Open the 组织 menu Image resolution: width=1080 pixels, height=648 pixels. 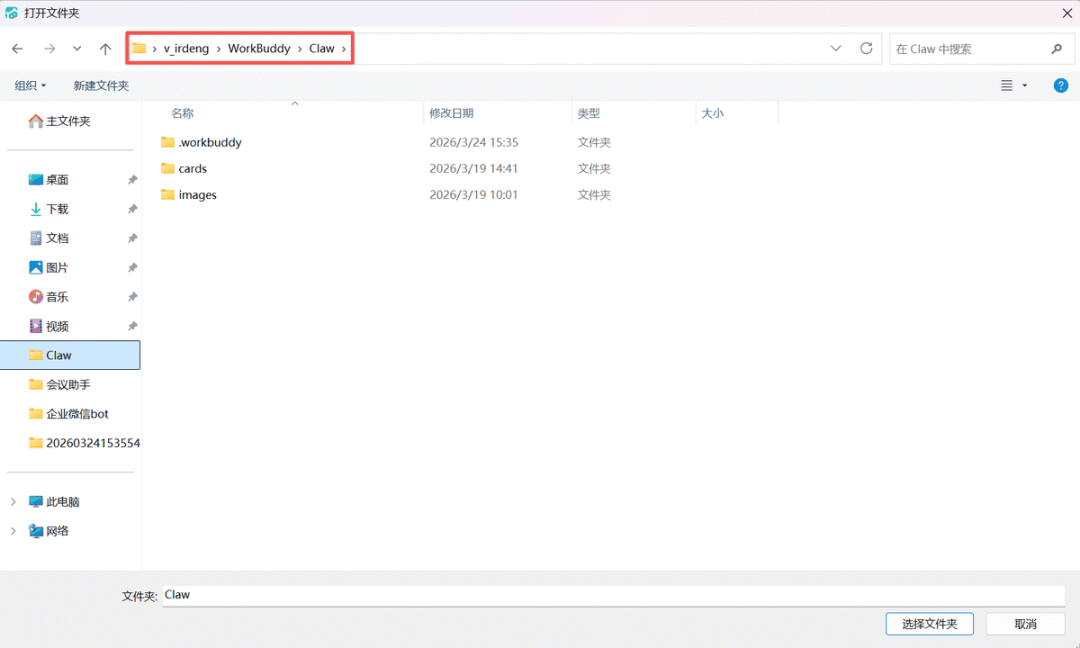30,85
